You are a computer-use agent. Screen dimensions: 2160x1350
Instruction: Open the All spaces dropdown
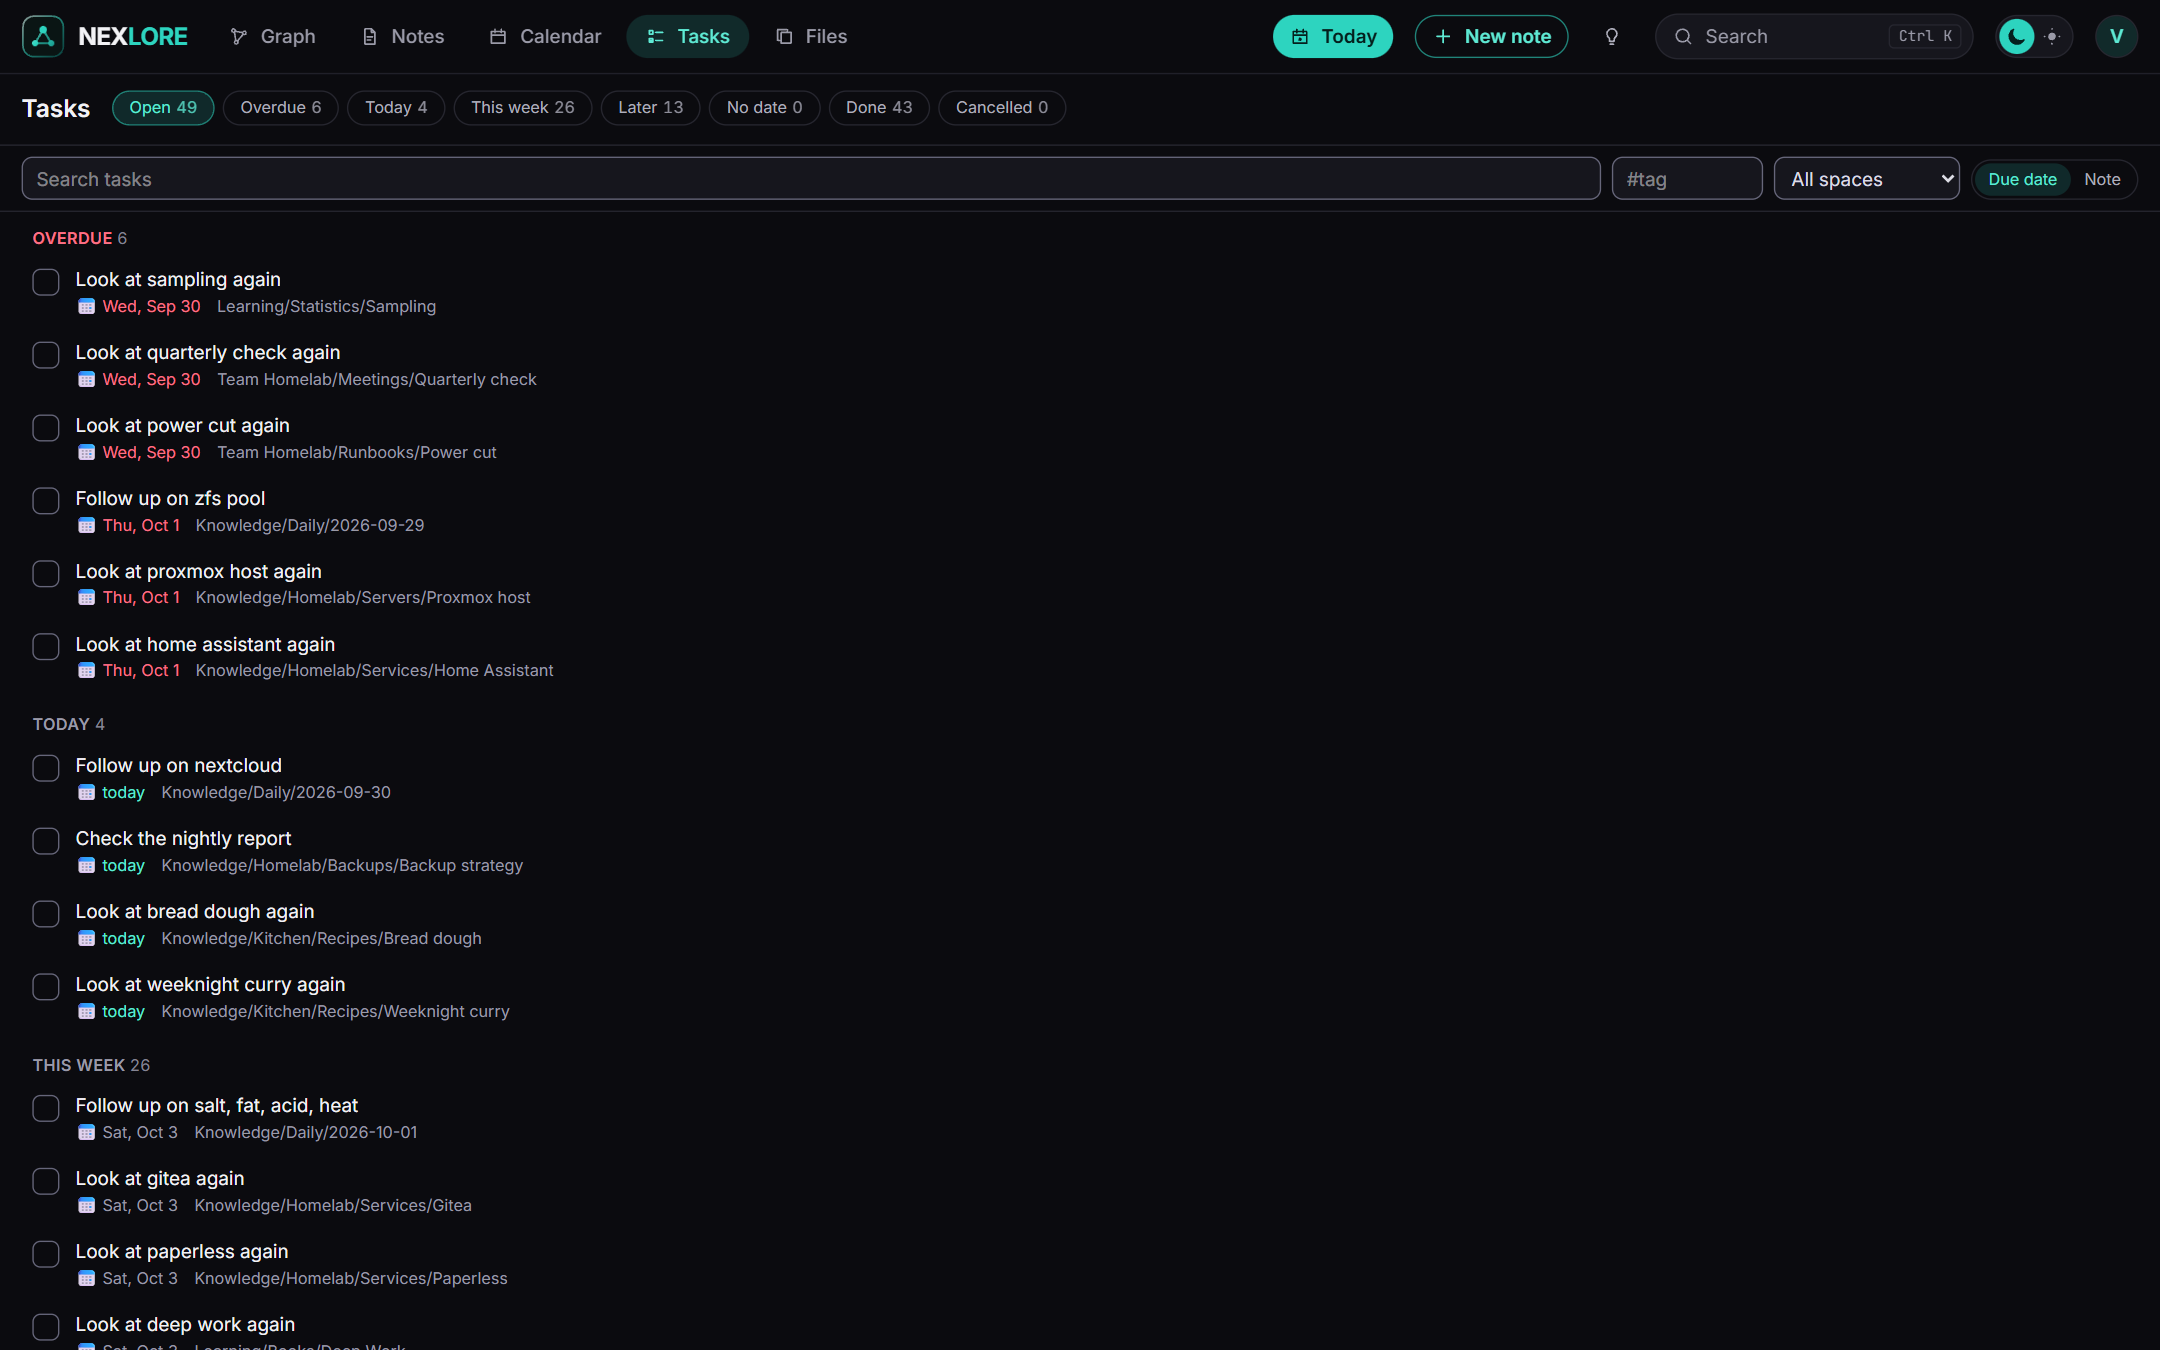[x=1866, y=179]
